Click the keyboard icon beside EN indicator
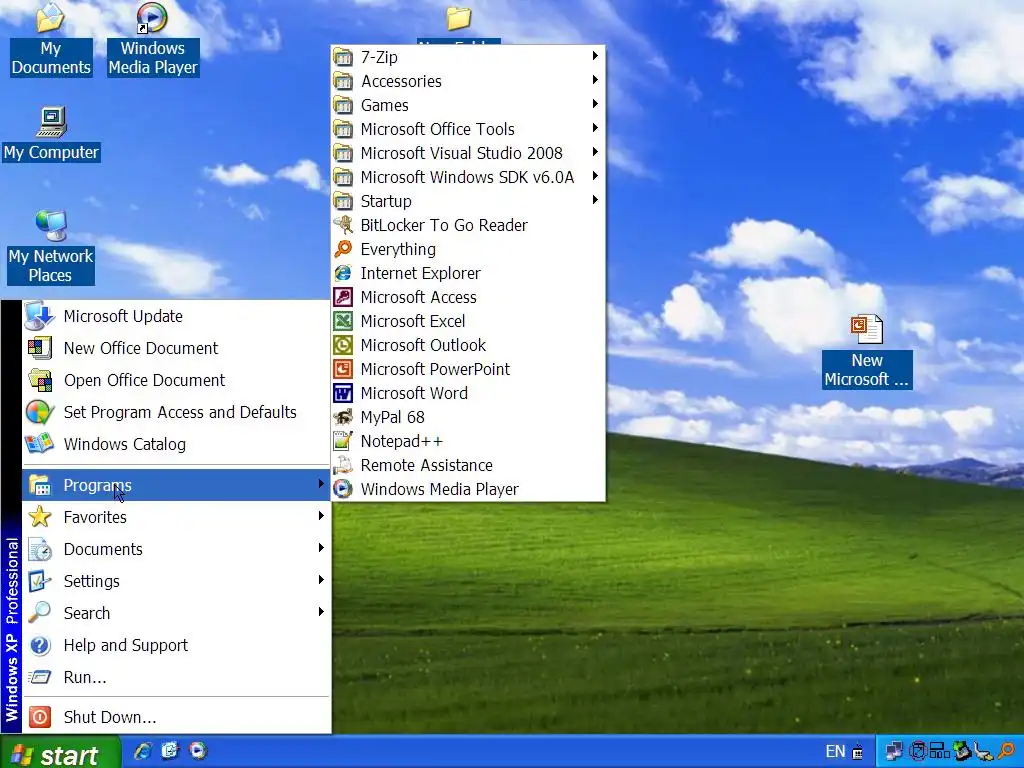The width and height of the screenshot is (1024, 768). [x=857, y=751]
